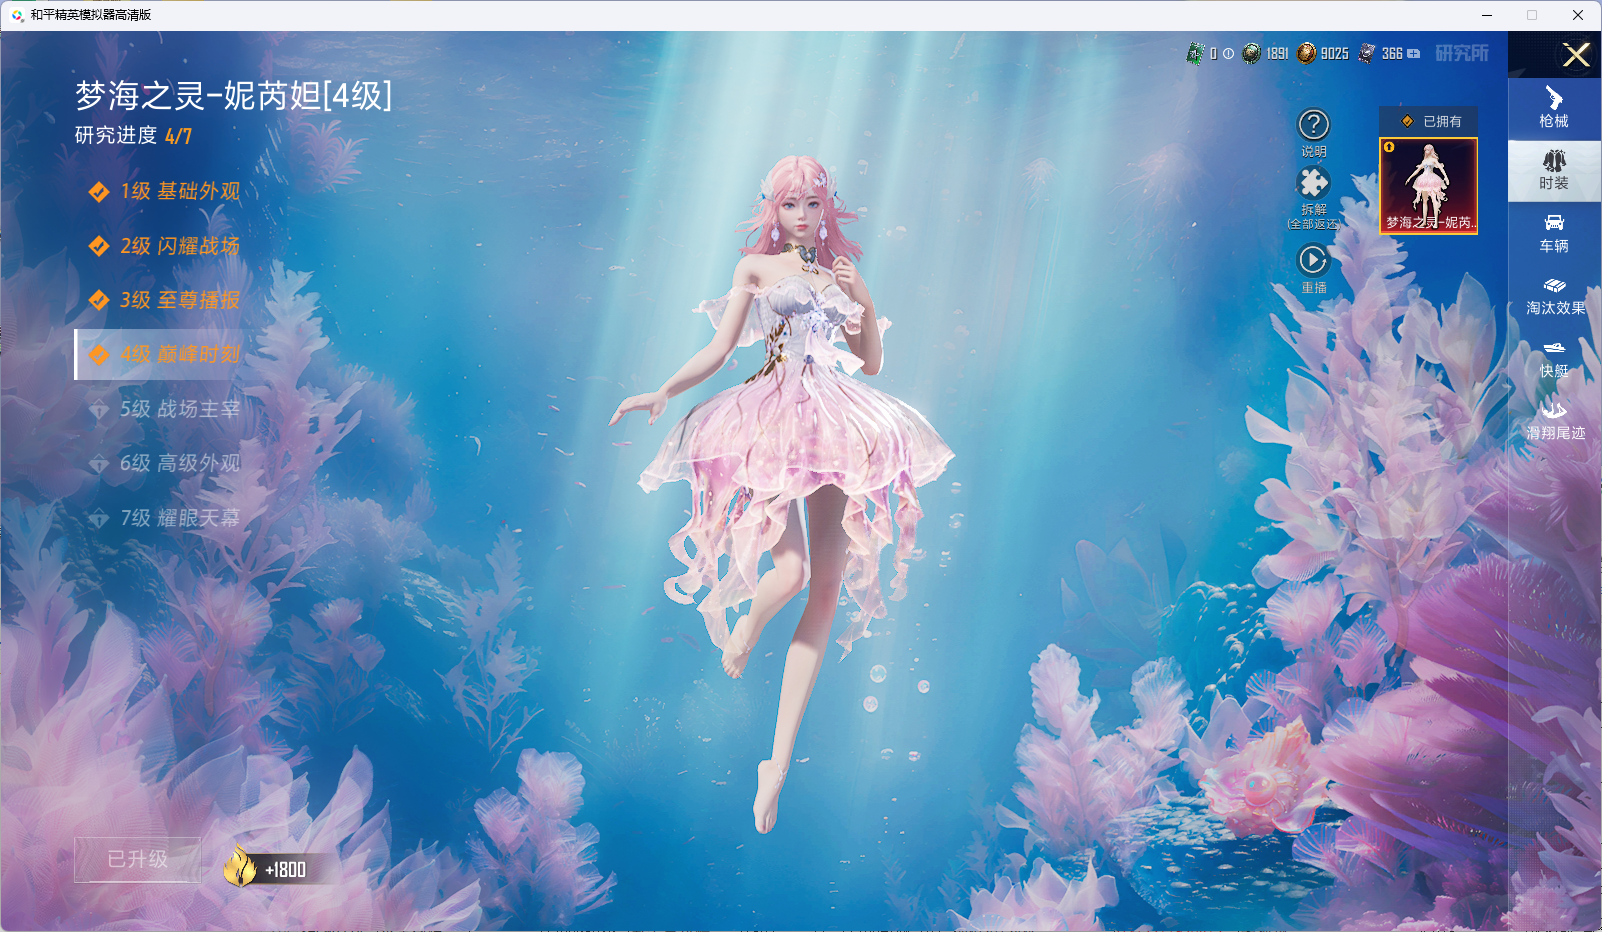1602x932 pixels.
Task: Close the research lab with the X icon
Action: click(x=1576, y=55)
